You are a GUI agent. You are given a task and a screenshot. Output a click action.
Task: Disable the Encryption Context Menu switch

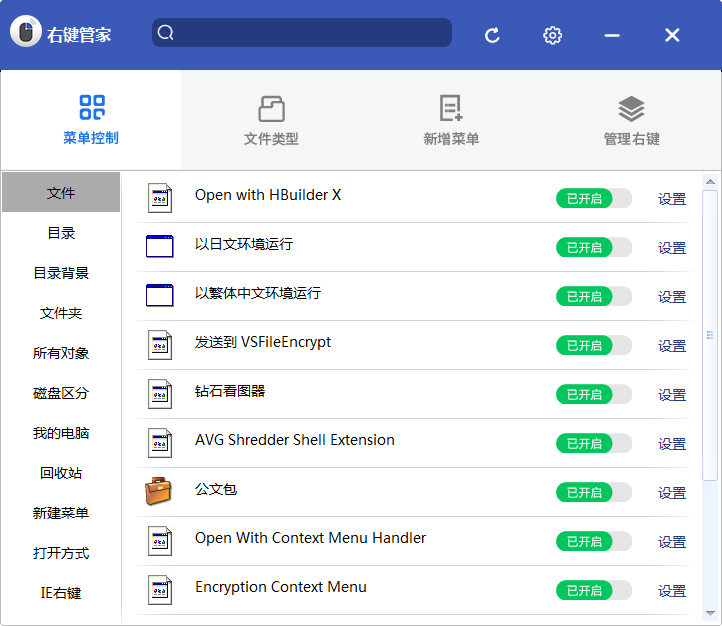pyautogui.click(x=594, y=591)
